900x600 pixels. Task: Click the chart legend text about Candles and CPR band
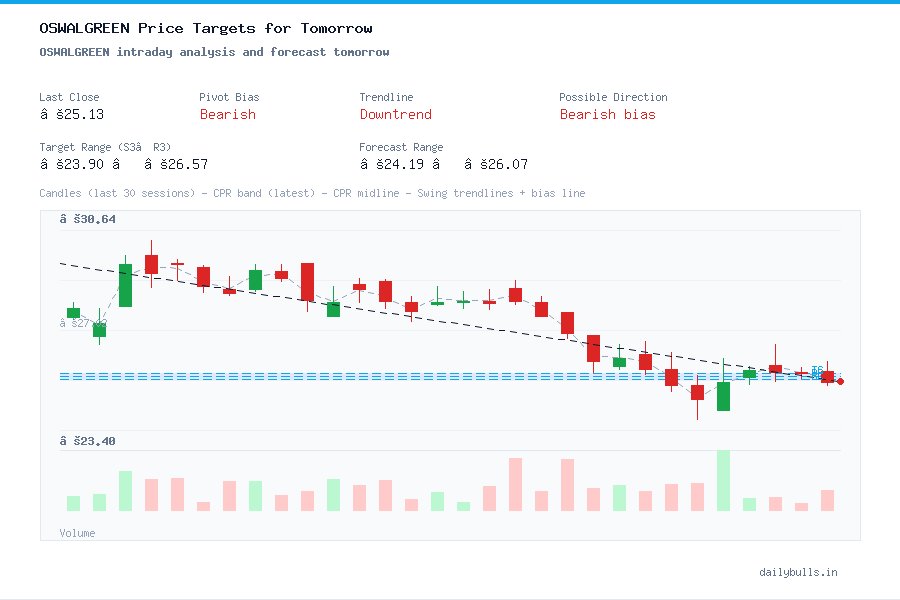pyautogui.click(x=312, y=193)
